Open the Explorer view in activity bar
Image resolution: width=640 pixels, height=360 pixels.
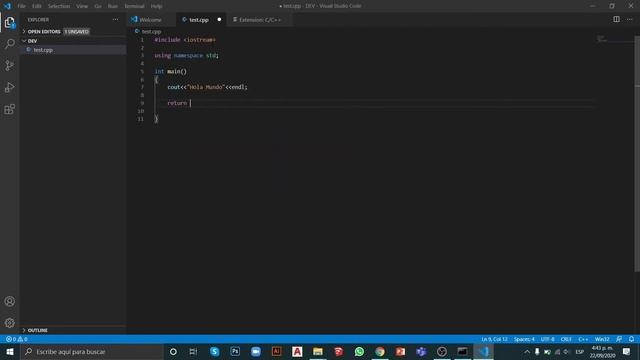click(10, 22)
